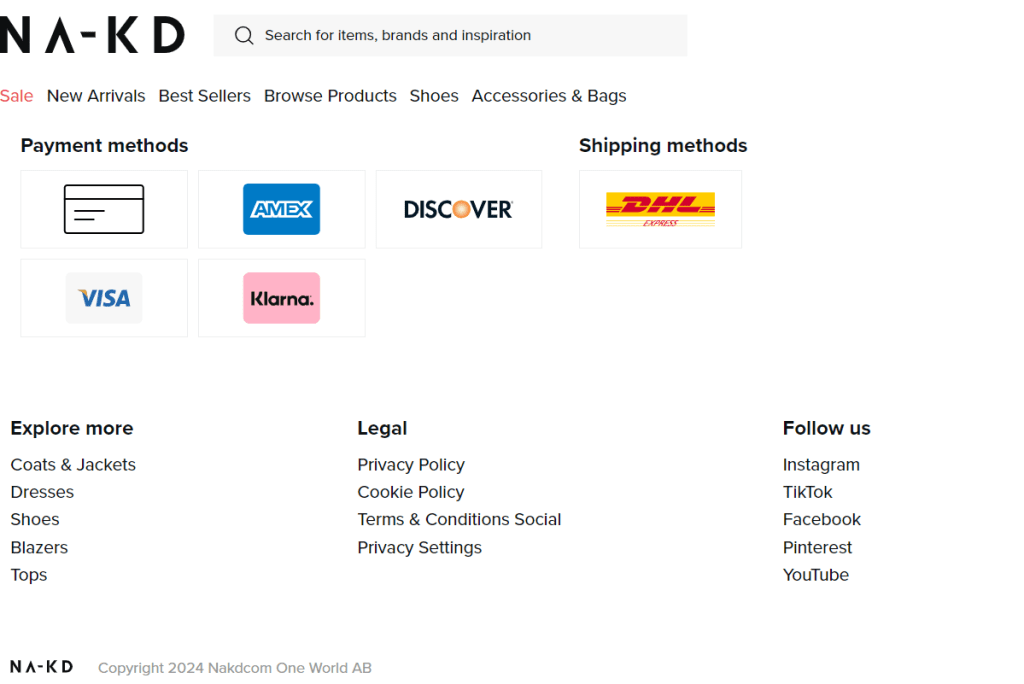This screenshot has height=684, width=1024.
Task: Click the DHL Express shipping logo
Action: pyautogui.click(x=660, y=209)
